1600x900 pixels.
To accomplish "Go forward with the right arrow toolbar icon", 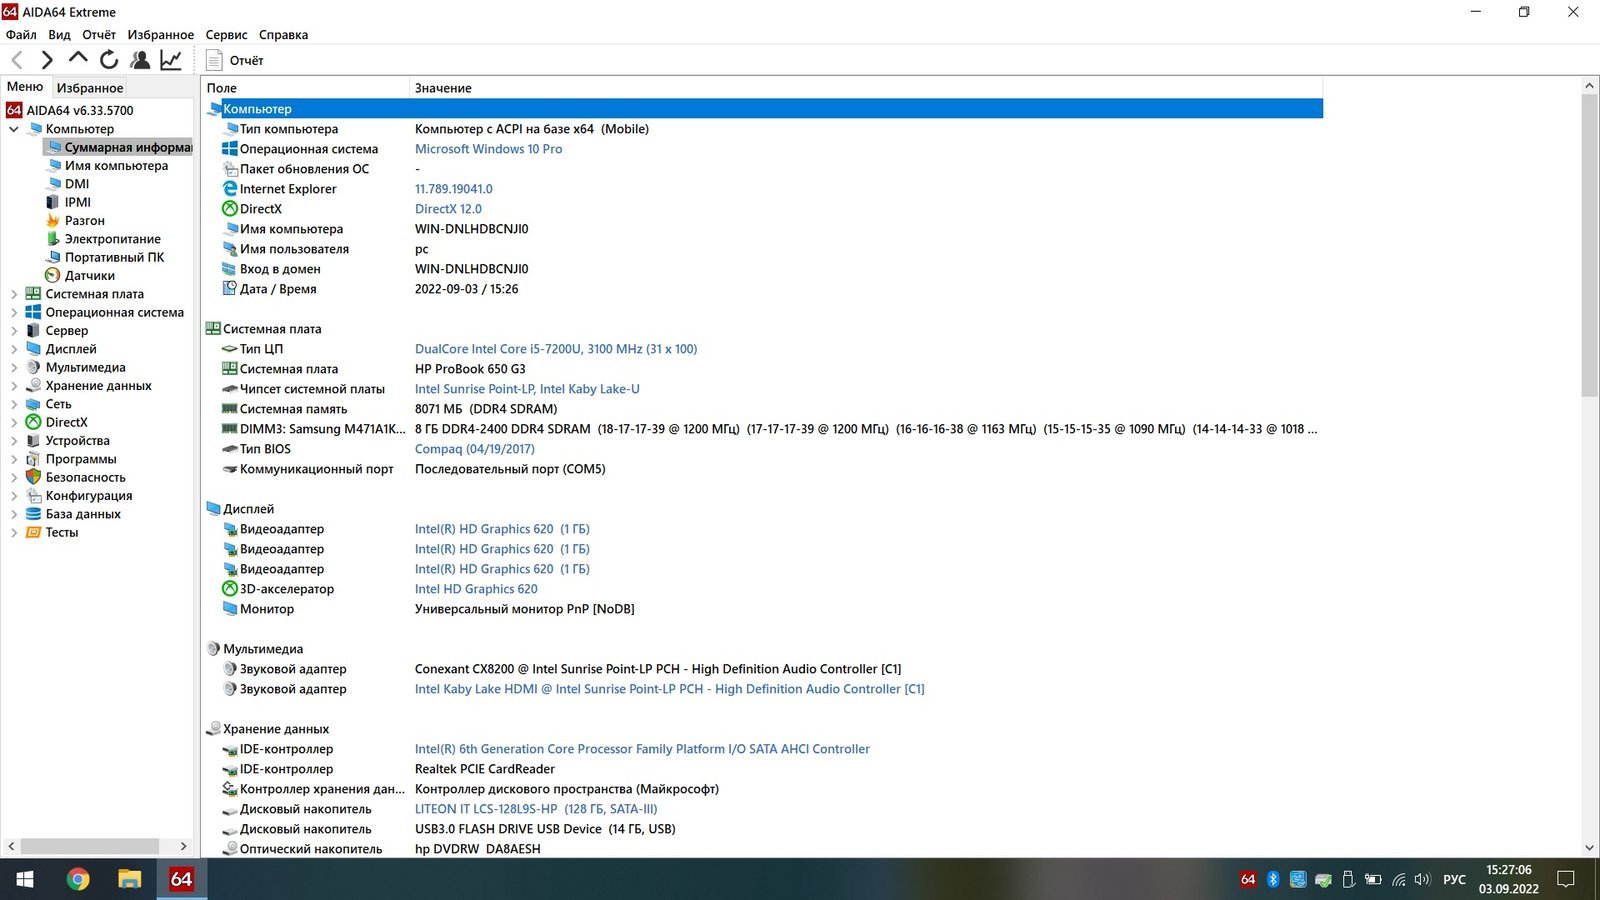I will coord(47,60).
